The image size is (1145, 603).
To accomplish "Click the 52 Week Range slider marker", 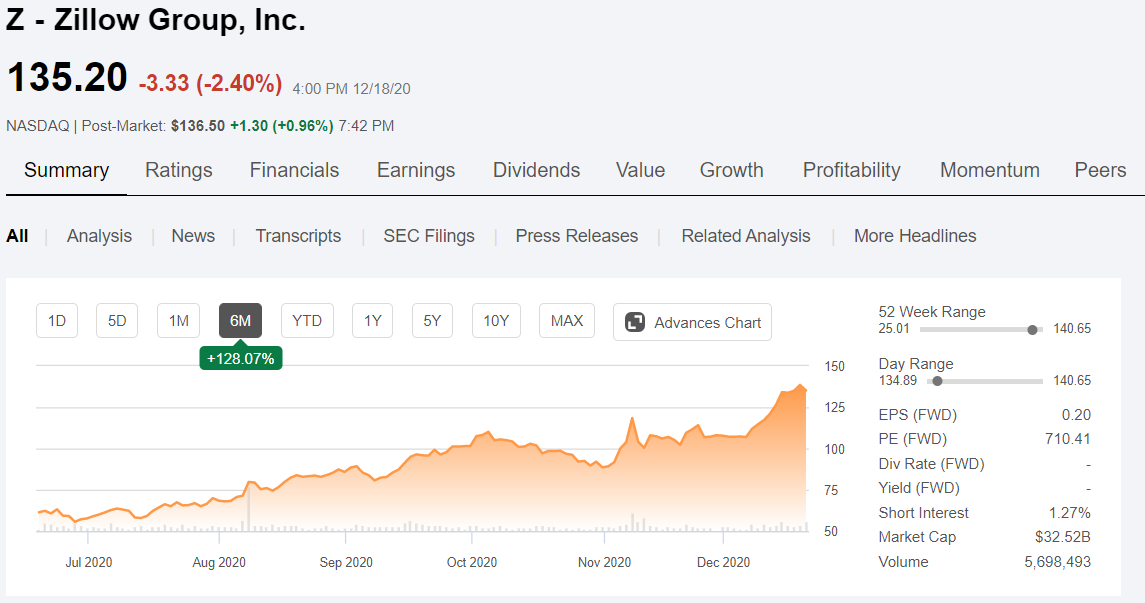I will (x=1032, y=330).
